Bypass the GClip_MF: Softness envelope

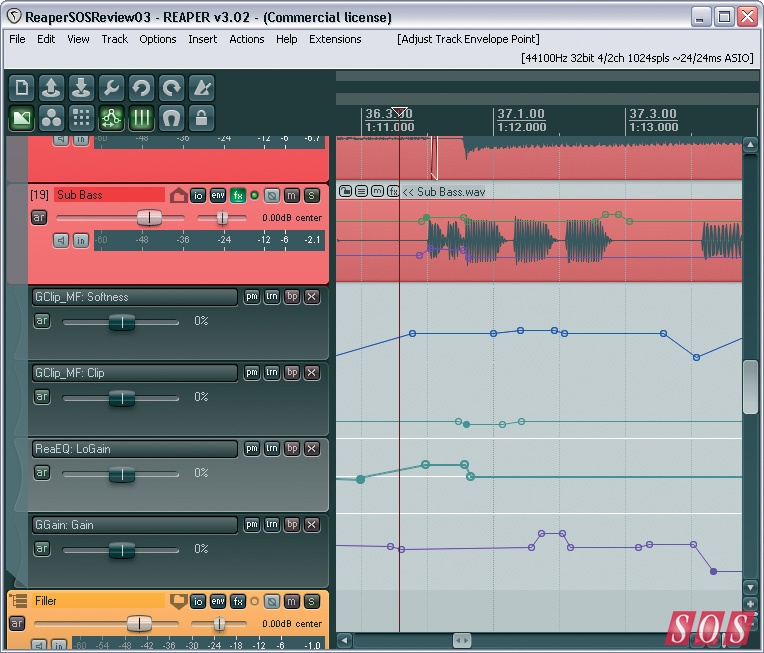coord(292,296)
